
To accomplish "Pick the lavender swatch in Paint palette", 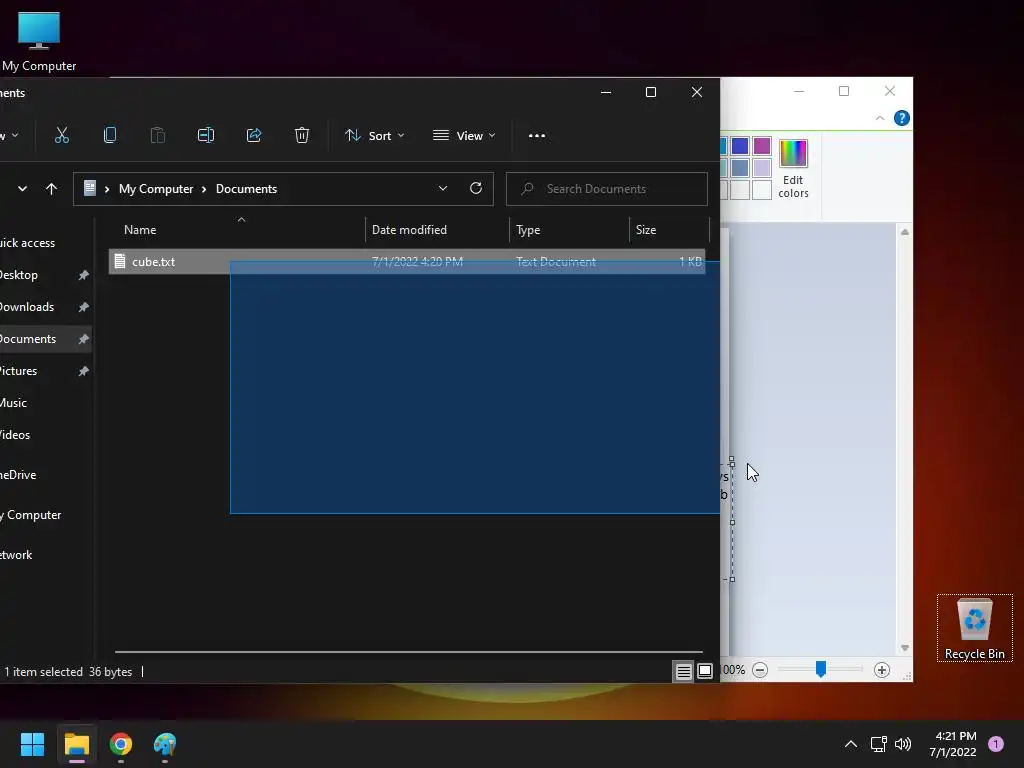I will click(762, 168).
